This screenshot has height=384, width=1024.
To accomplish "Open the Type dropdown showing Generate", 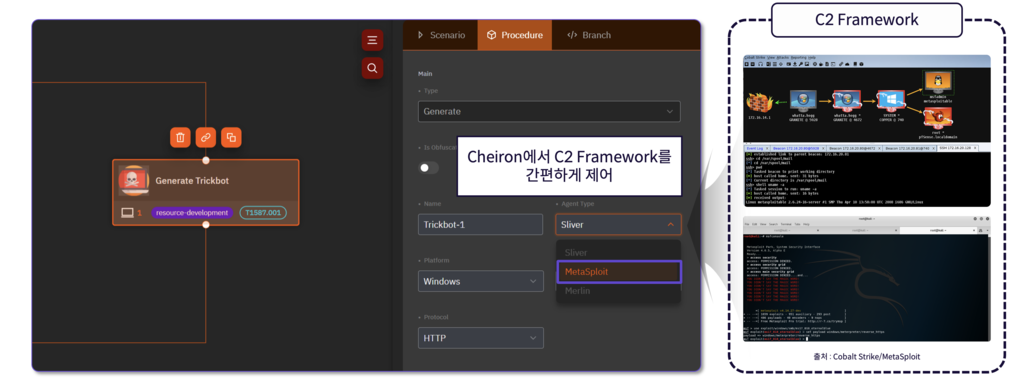I will tap(549, 112).
